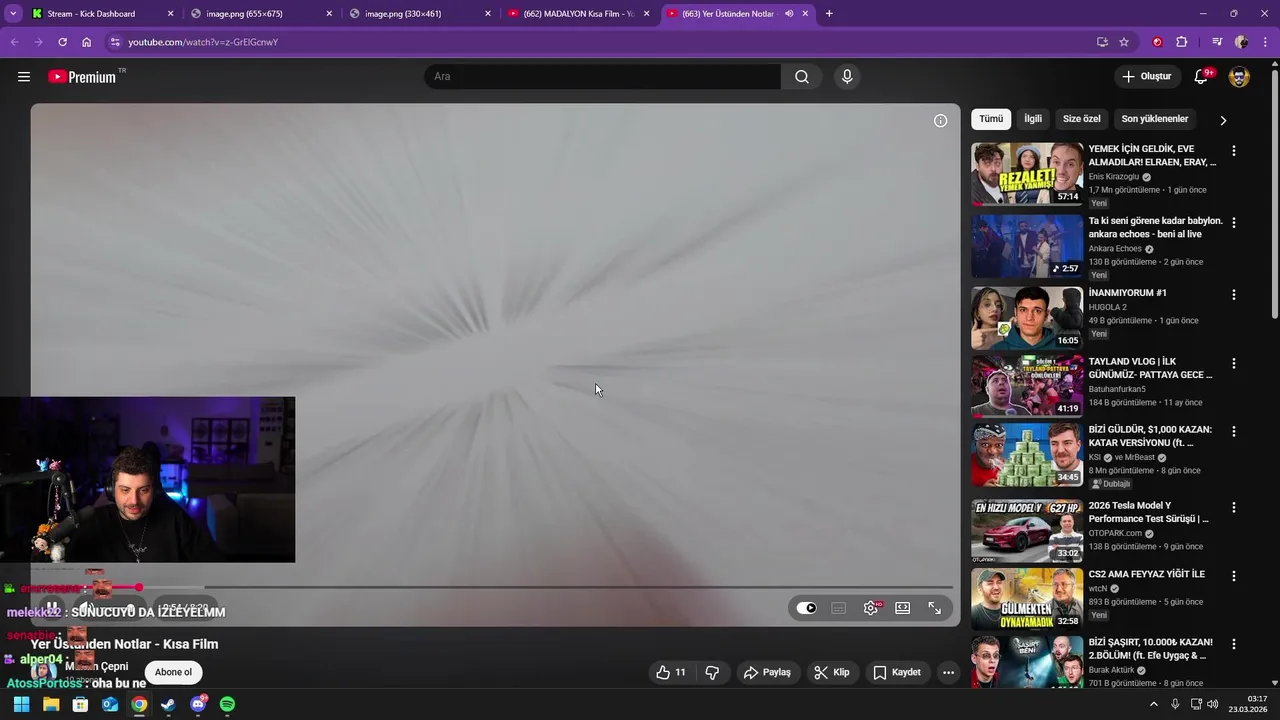Dislike the video with thumbs down

coord(712,672)
